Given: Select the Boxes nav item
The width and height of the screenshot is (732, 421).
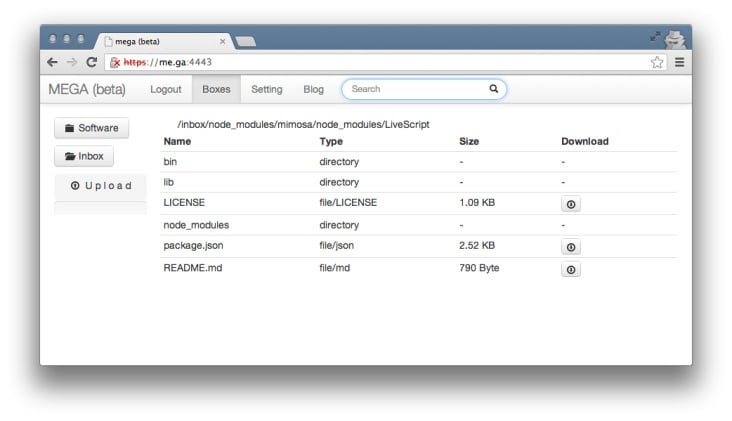Looking at the screenshot, I should click(216, 89).
